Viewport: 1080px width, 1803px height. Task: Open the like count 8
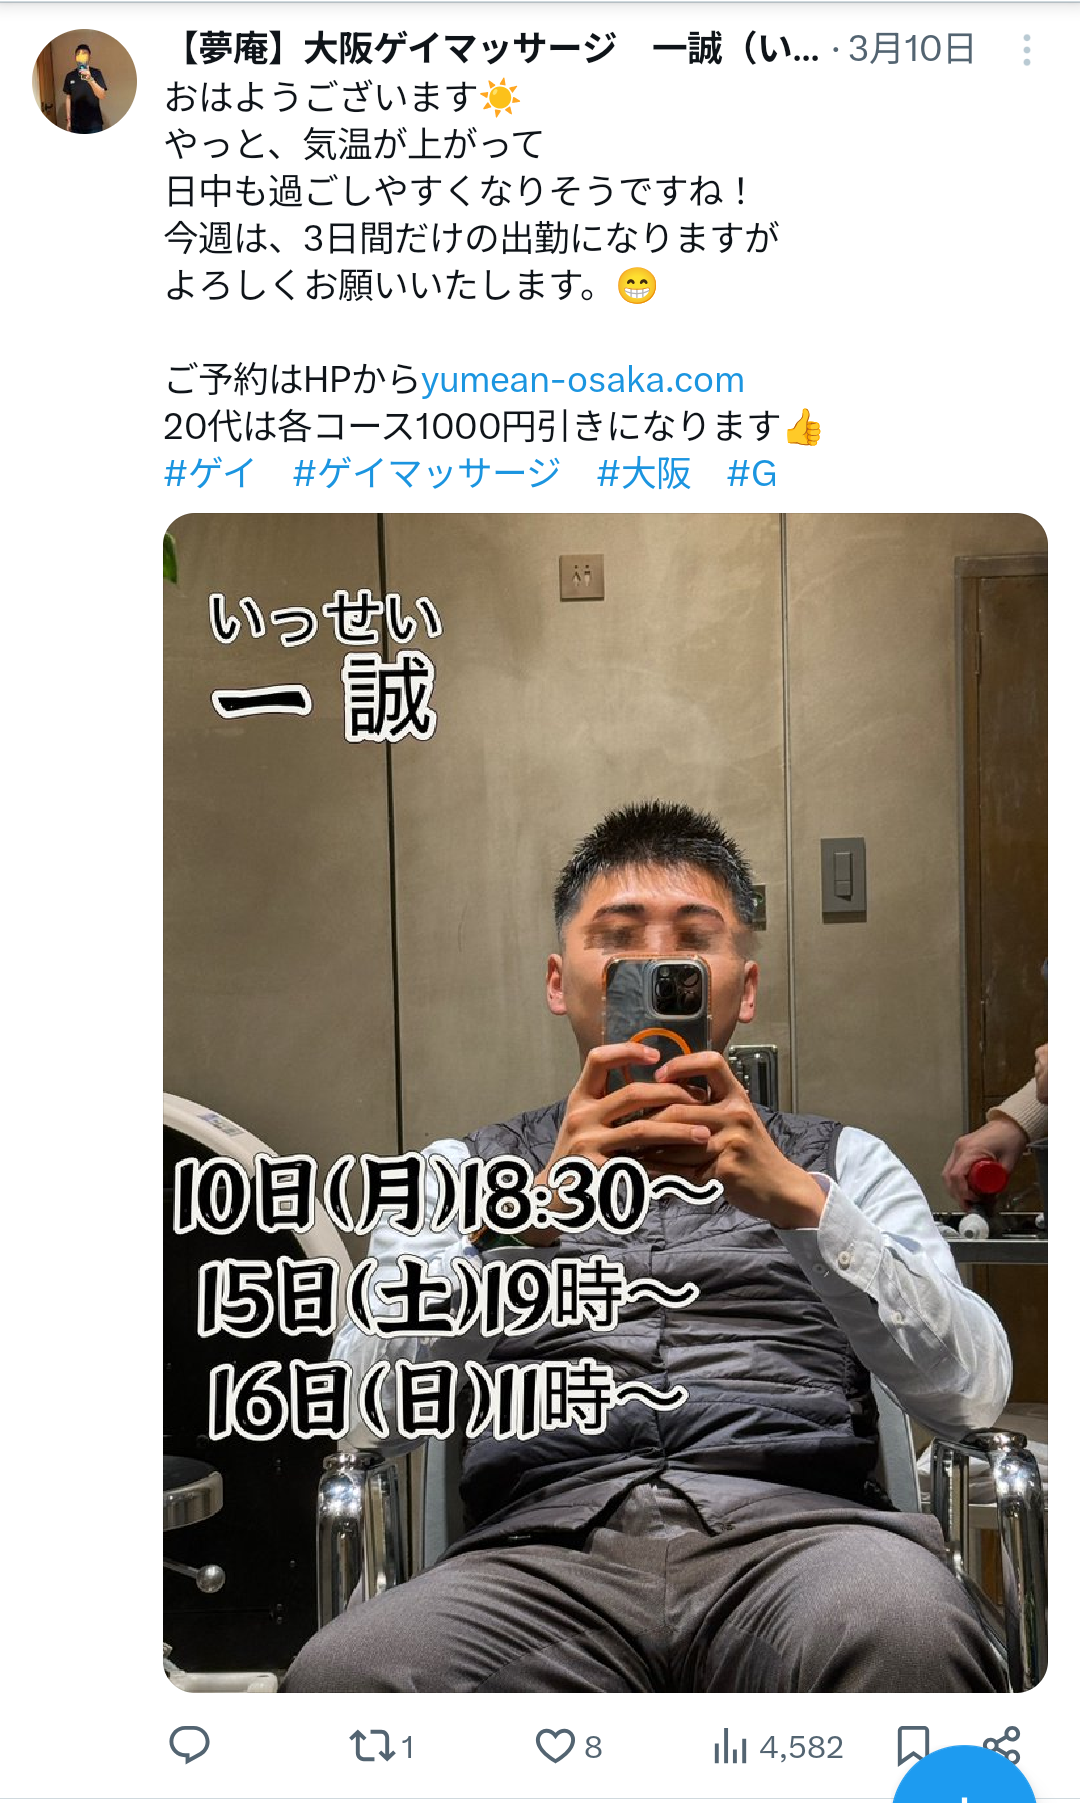(x=593, y=1747)
